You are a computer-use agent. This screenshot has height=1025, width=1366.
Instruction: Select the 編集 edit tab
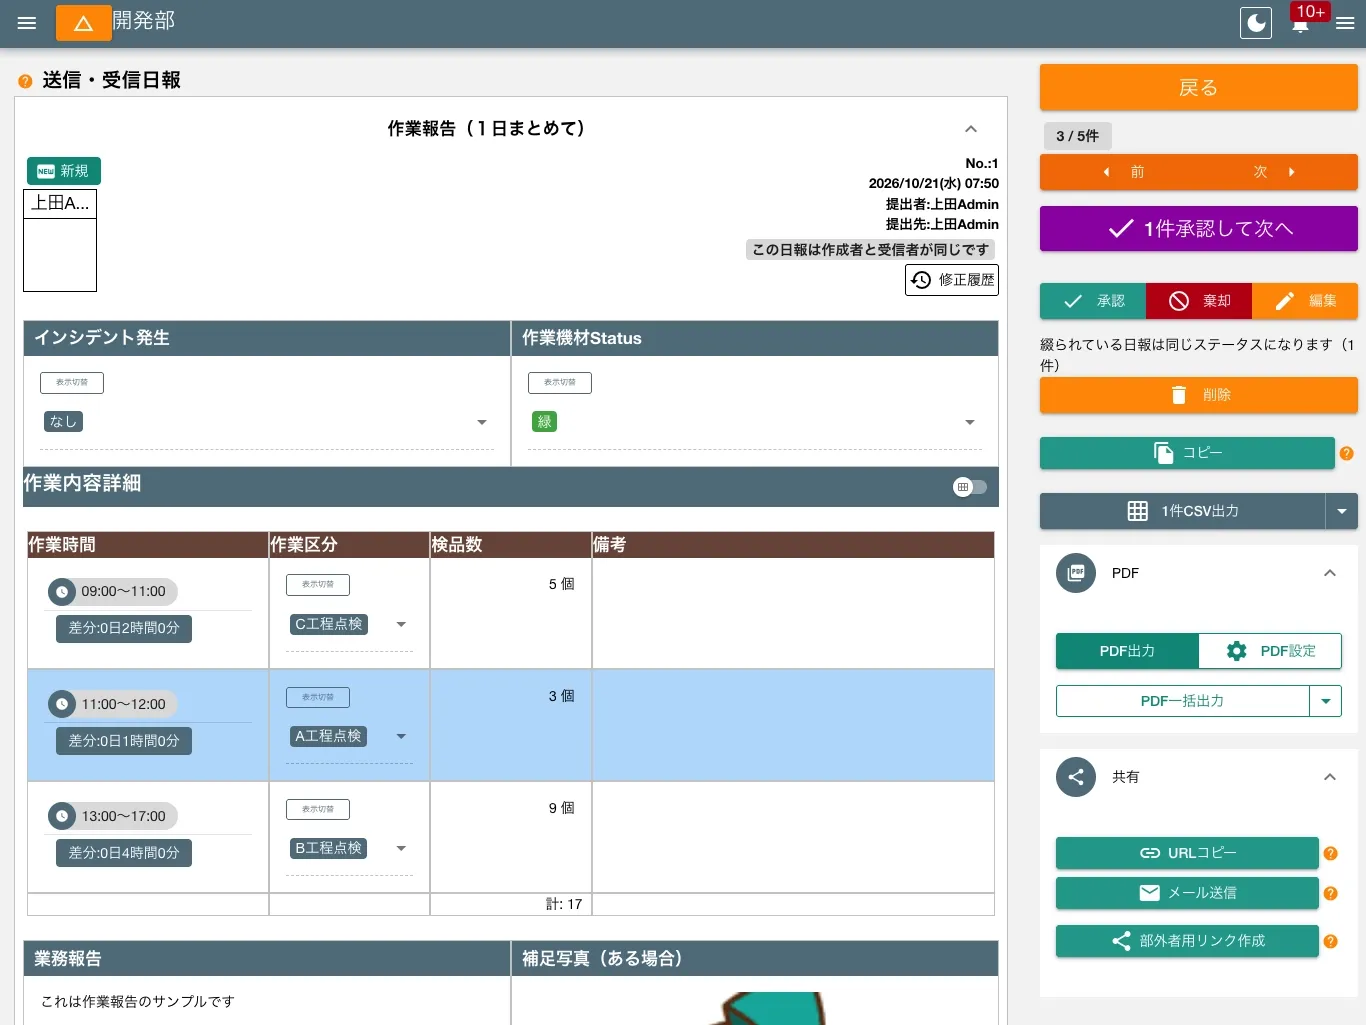(x=1305, y=301)
